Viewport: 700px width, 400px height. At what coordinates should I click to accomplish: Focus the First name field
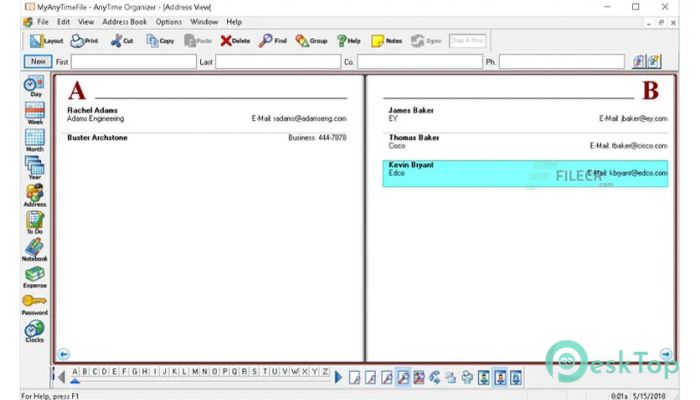click(134, 62)
